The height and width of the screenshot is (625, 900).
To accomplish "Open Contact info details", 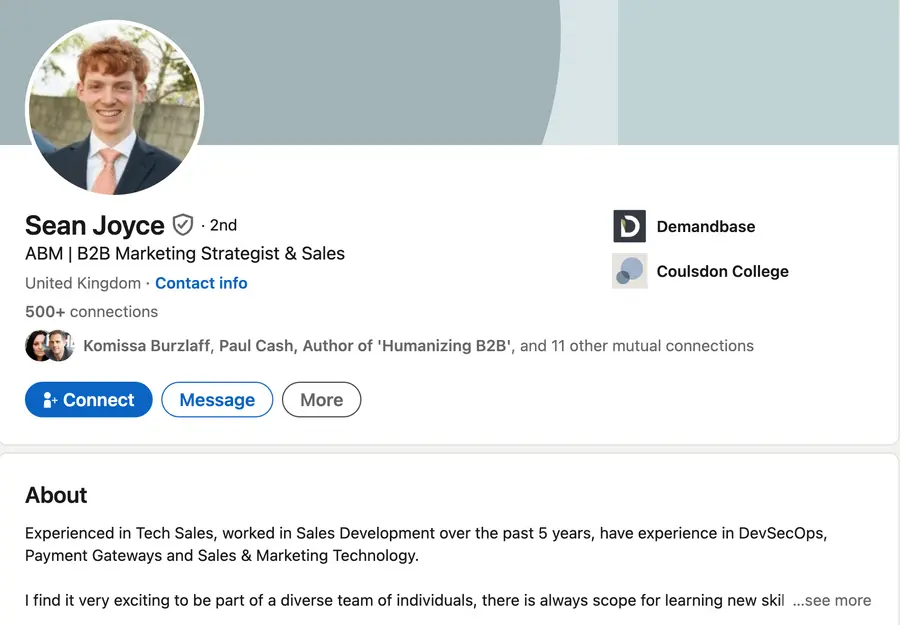I will 201,283.
